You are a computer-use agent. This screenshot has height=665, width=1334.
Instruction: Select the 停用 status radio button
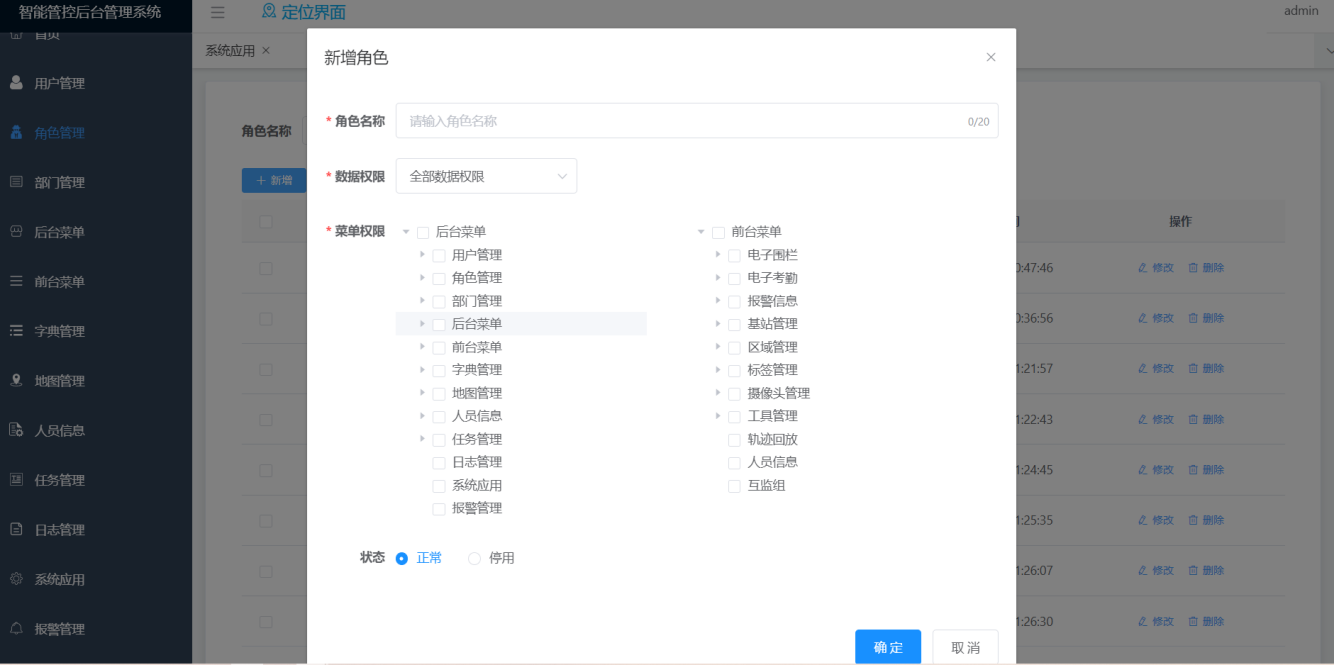[x=474, y=558]
